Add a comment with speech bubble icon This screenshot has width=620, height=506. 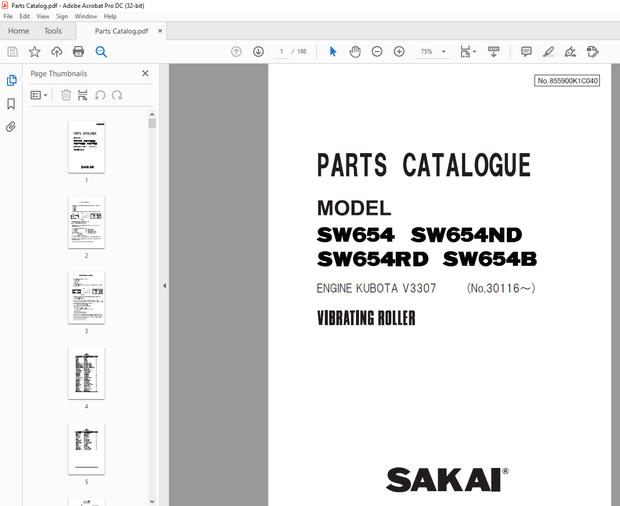tap(526, 52)
